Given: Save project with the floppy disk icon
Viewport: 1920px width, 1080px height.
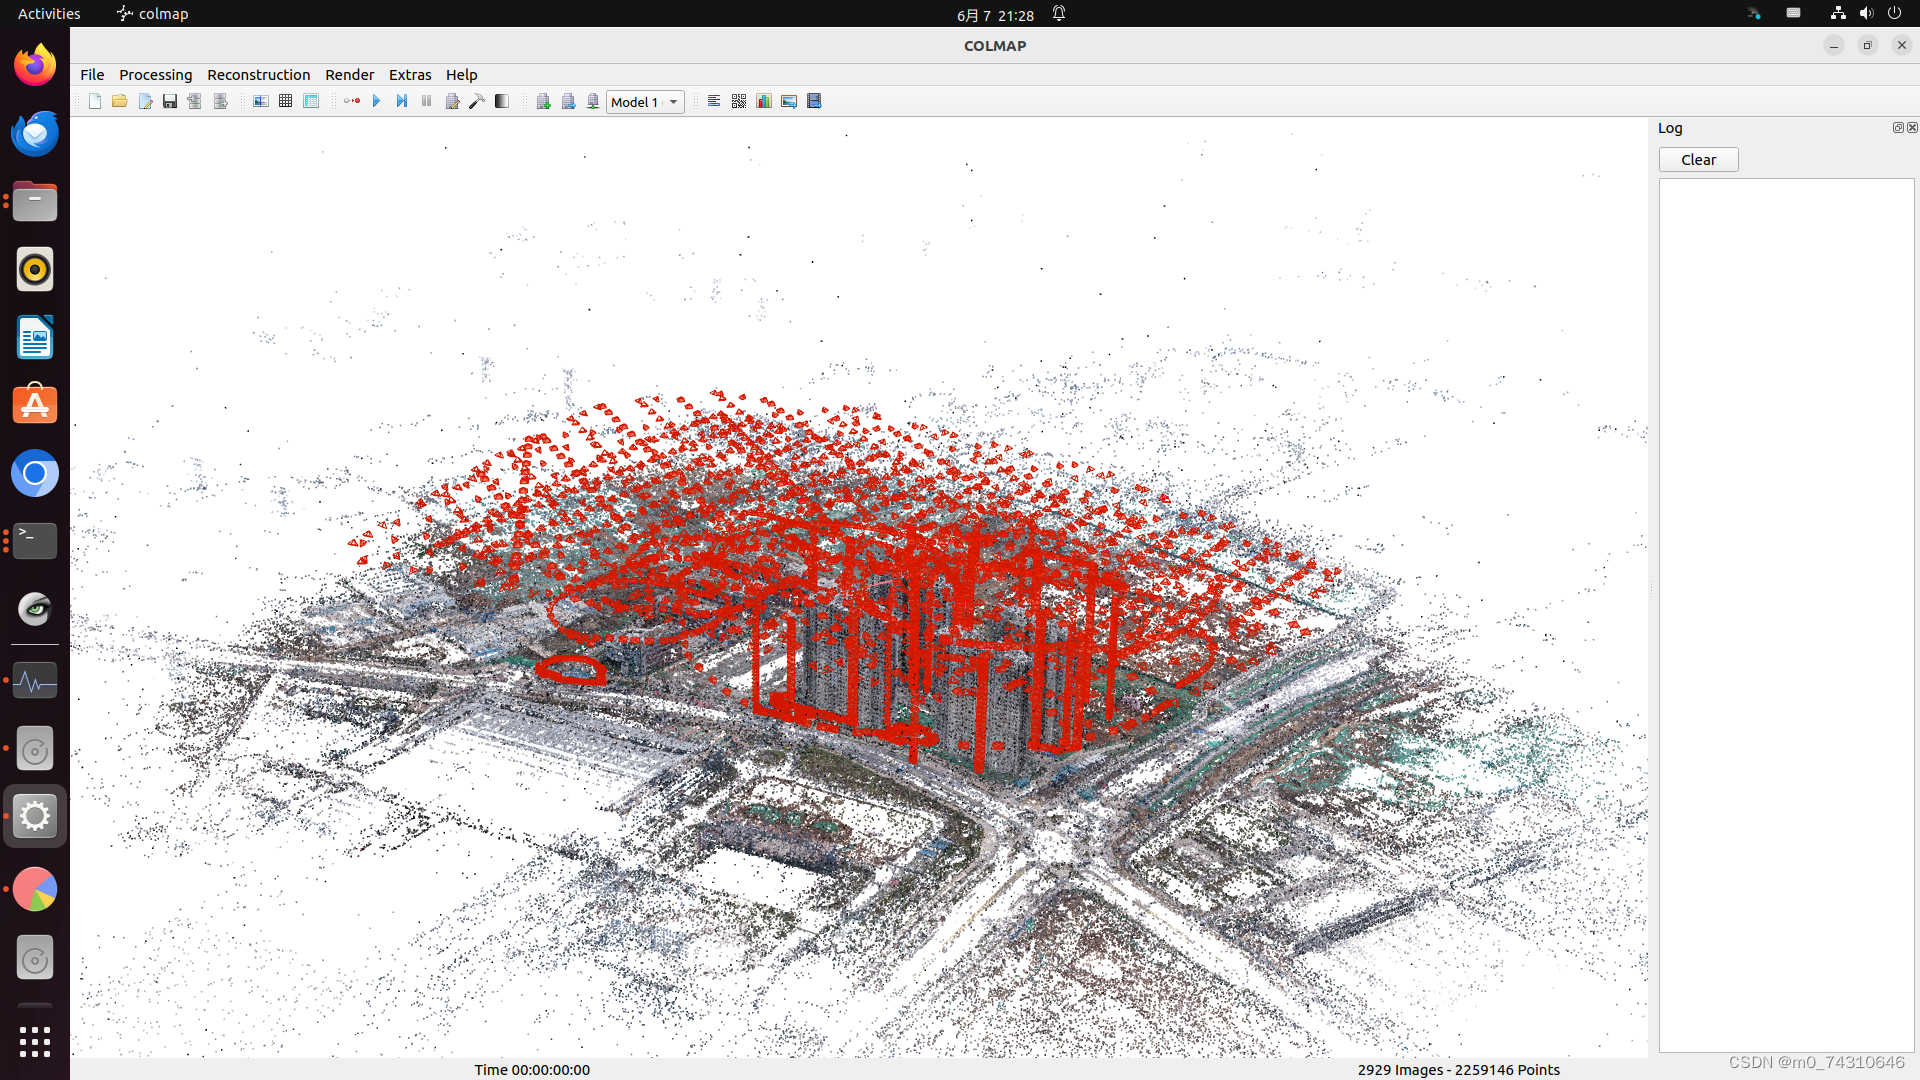Looking at the screenshot, I should point(170,101).
